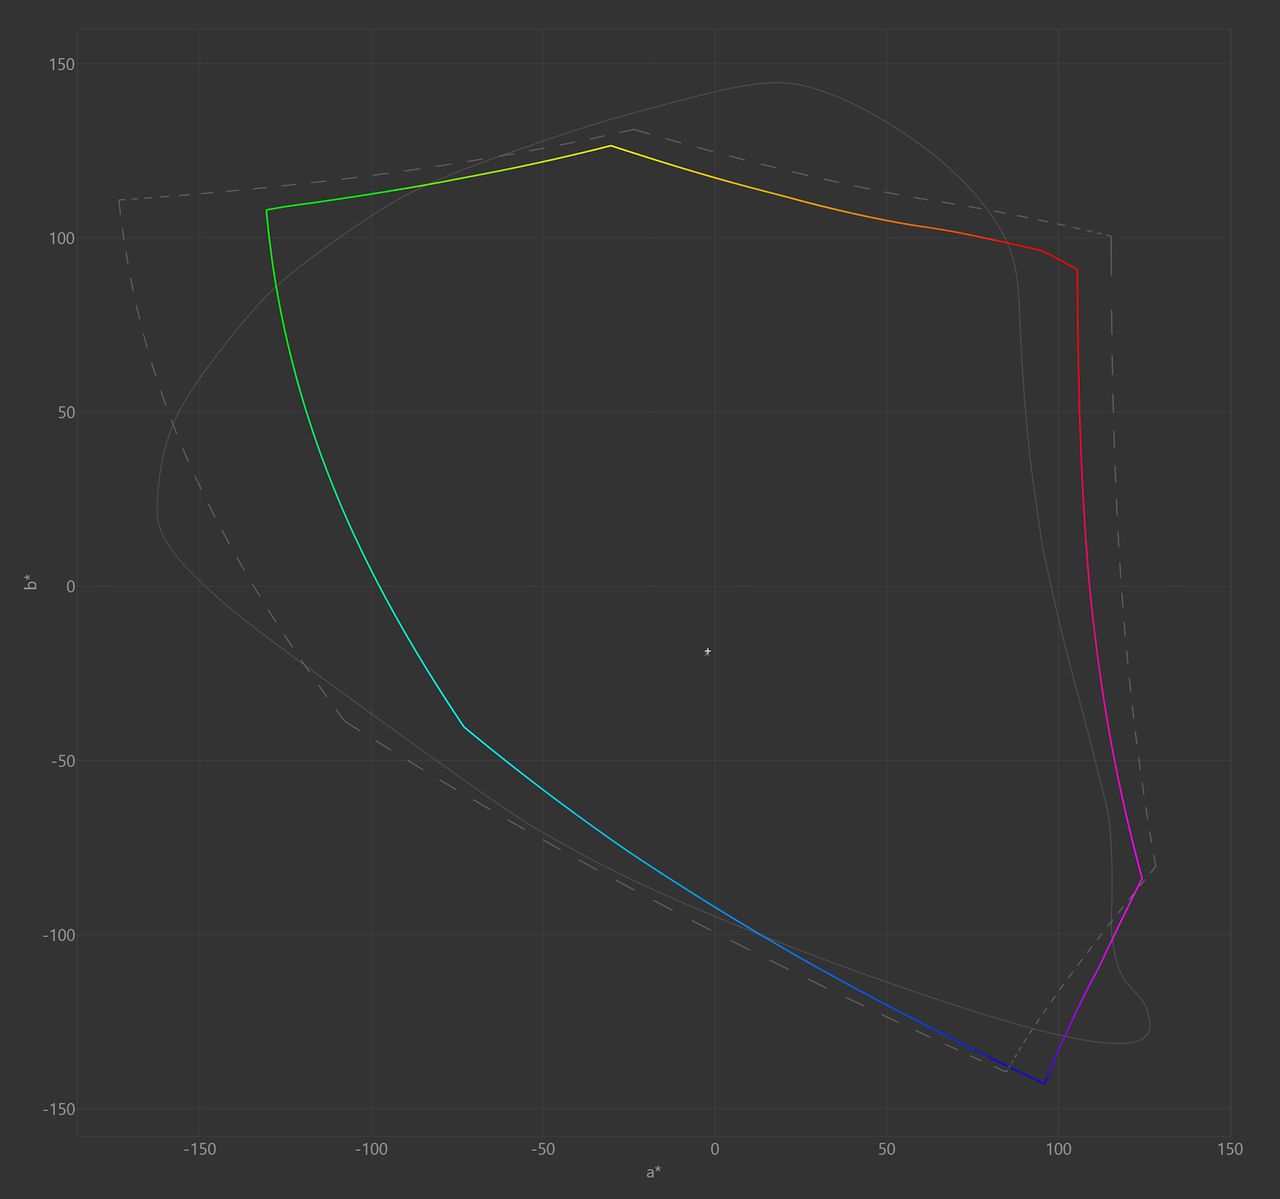
Task: Click the 150 tick label on the a* axis
Action: click(1230, 1149)
